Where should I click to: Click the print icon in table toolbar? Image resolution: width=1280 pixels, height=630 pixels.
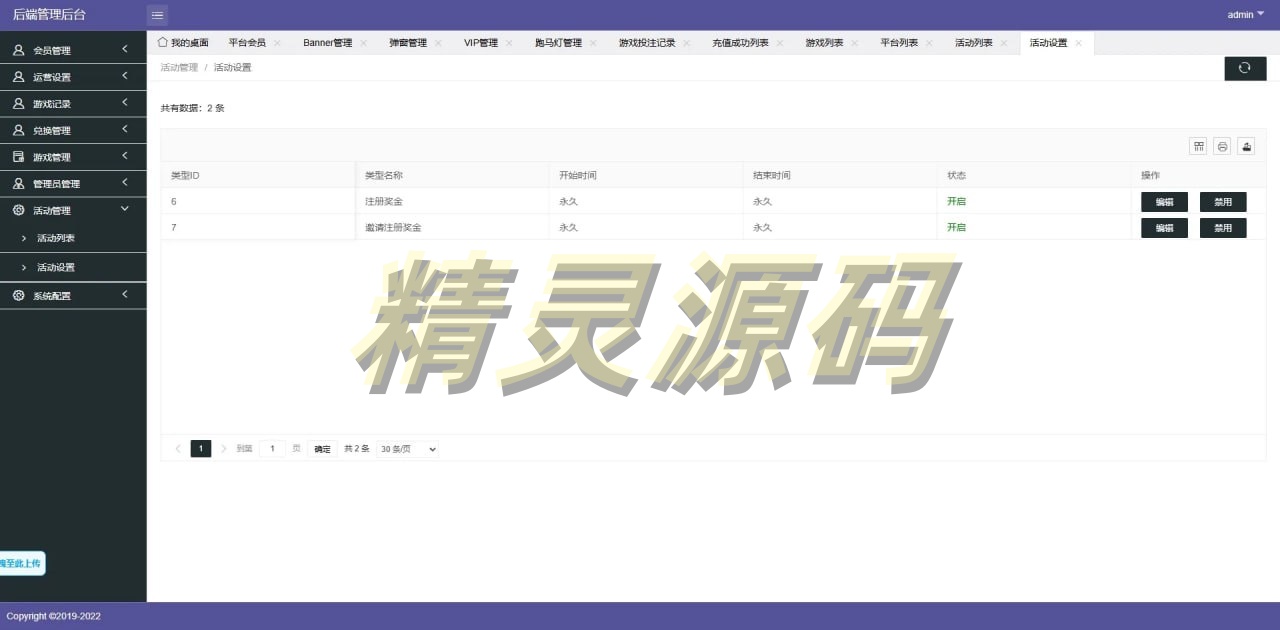point(1222,146)
